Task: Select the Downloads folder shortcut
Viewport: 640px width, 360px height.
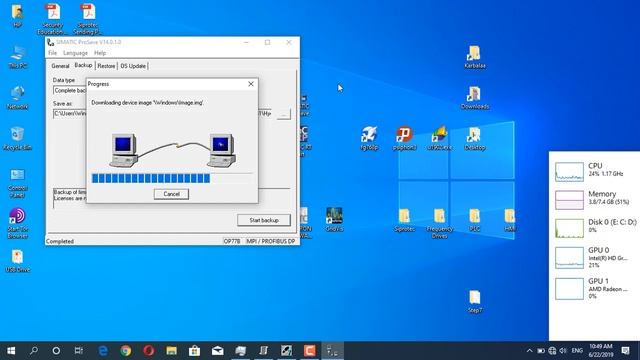Action: point(474,98)
